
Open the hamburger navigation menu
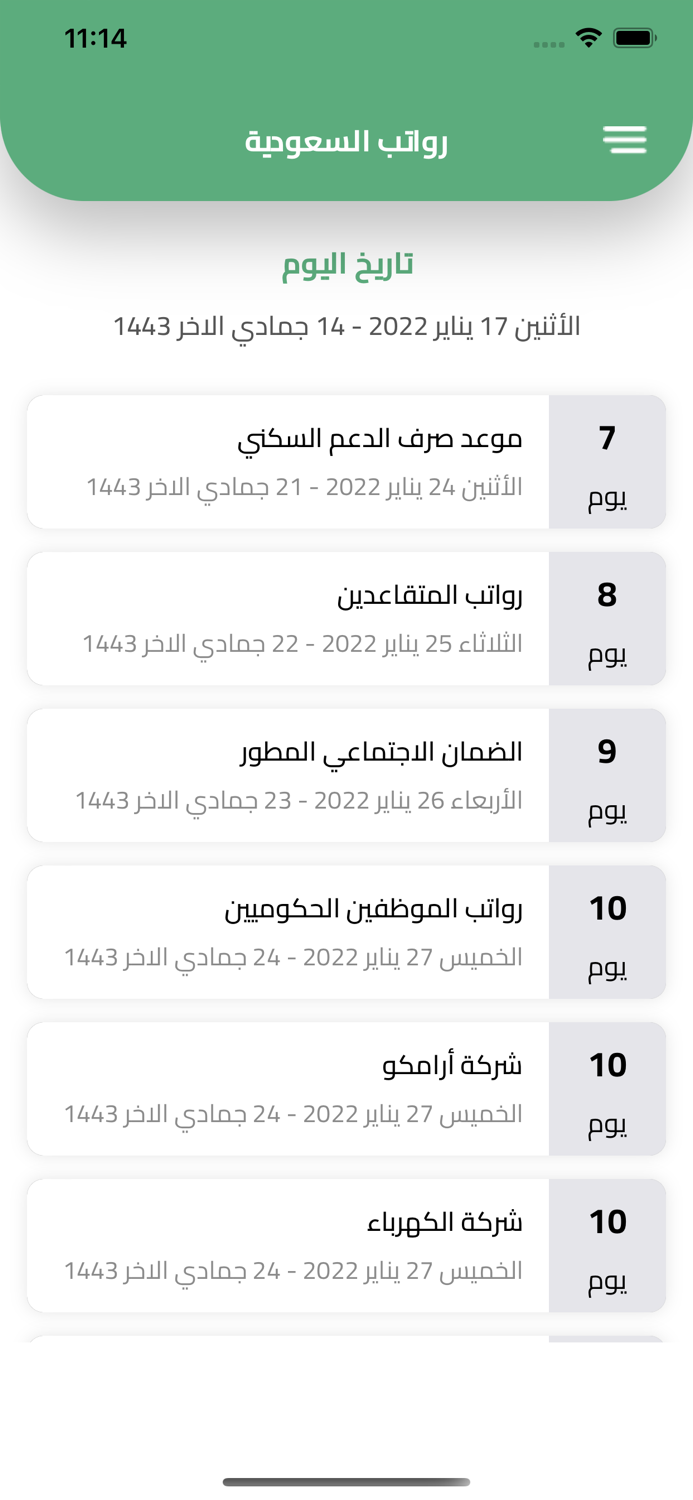(625, 139)
